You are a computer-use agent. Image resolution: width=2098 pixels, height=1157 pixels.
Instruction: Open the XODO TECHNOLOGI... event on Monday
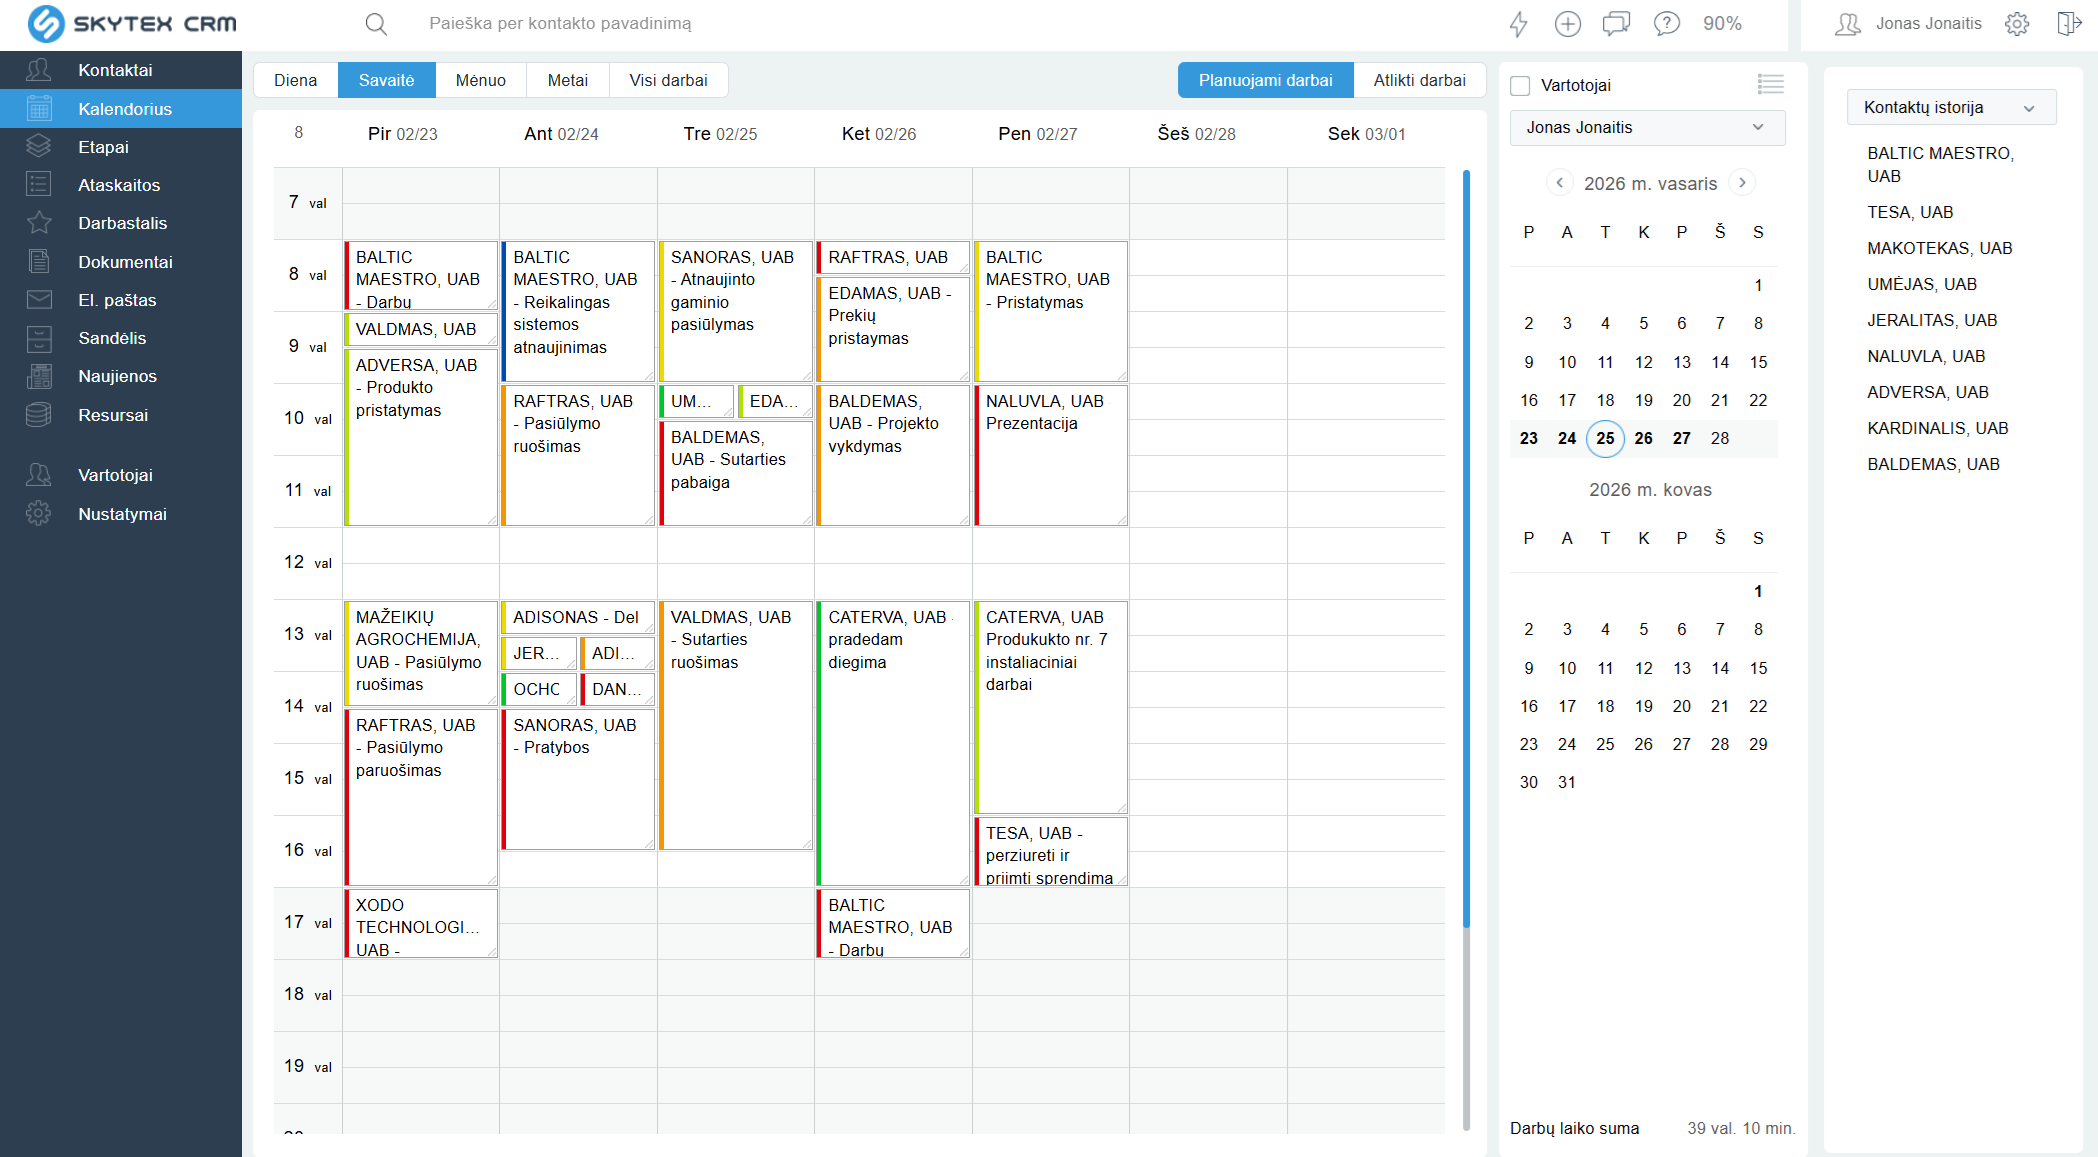coord(421,923)
